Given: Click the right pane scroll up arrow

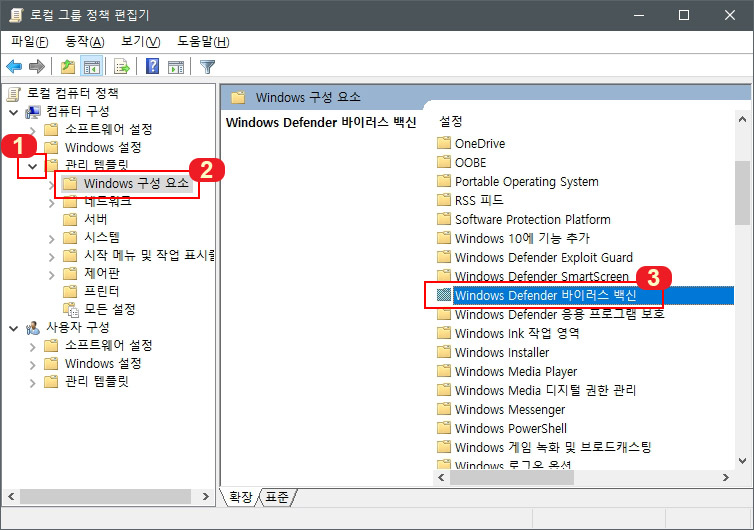Looking at the screenshot, I should coord(742,119).
